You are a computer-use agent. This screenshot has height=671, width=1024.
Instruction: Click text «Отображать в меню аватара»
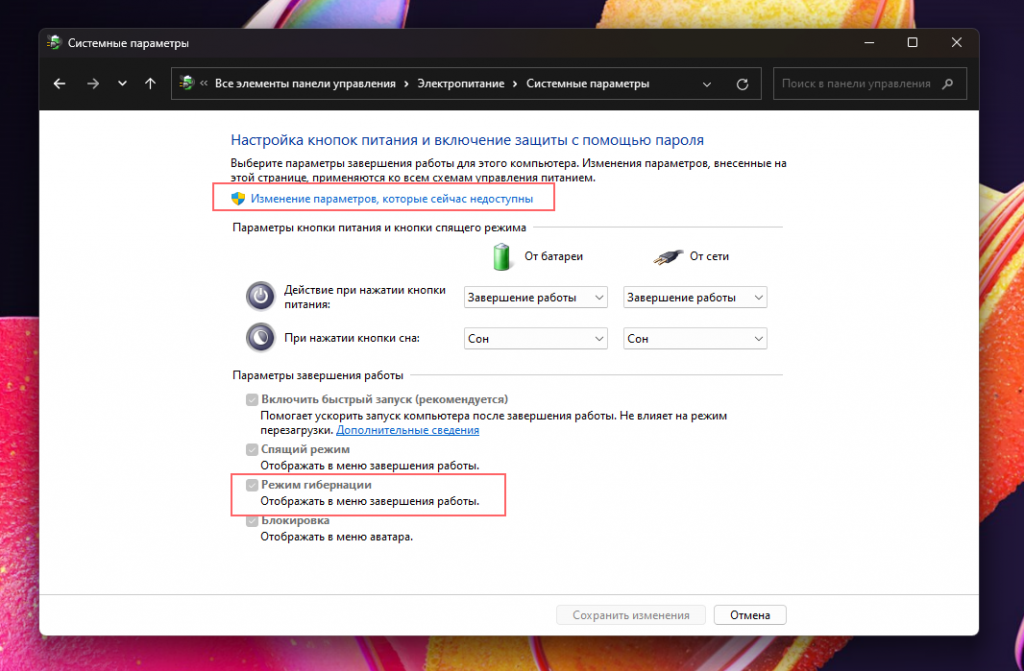coord(336,536)
